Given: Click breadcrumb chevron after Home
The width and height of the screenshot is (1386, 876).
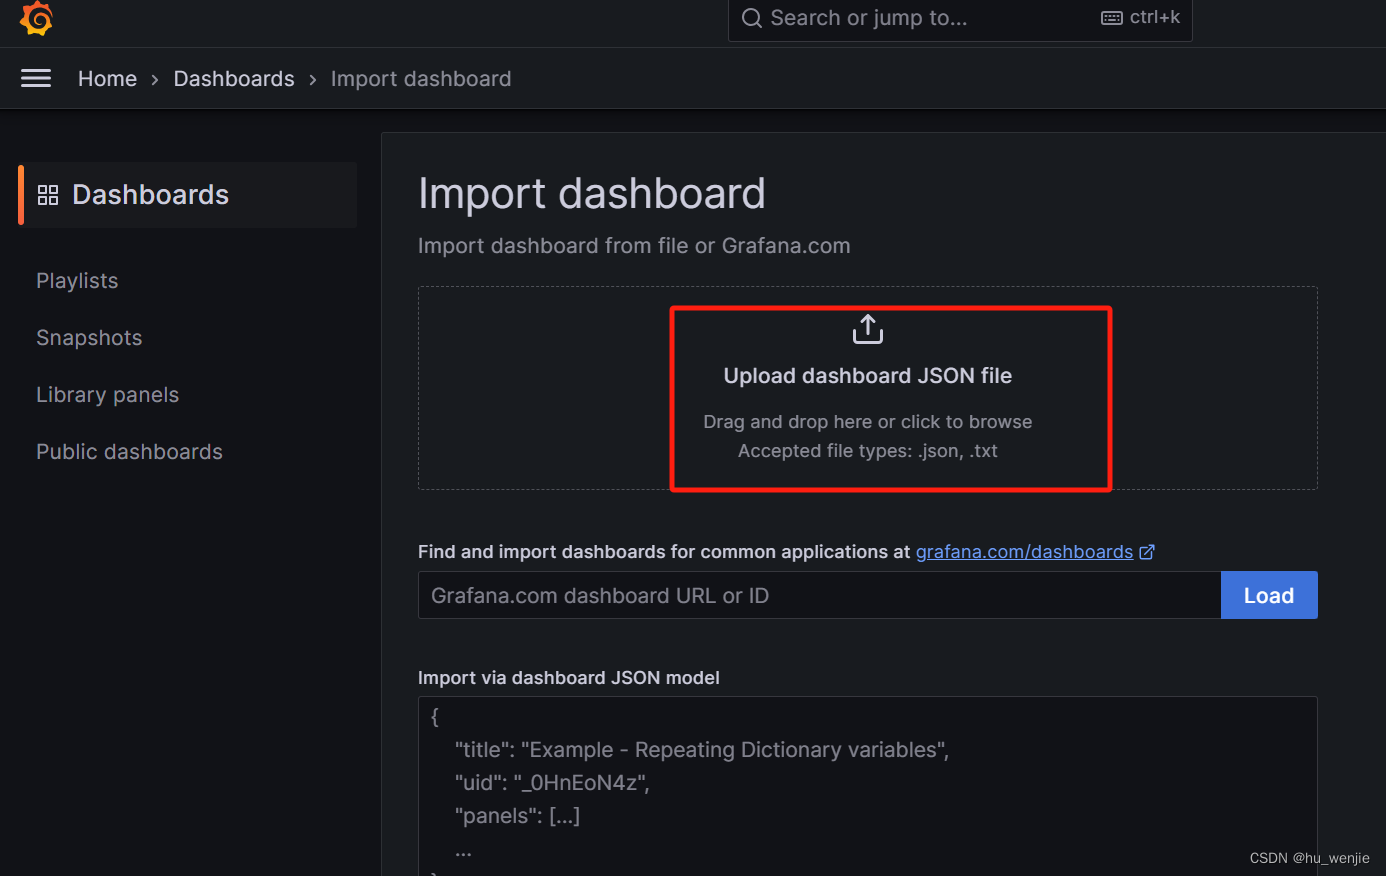Looking at the screenshot, I should point(155,80).
